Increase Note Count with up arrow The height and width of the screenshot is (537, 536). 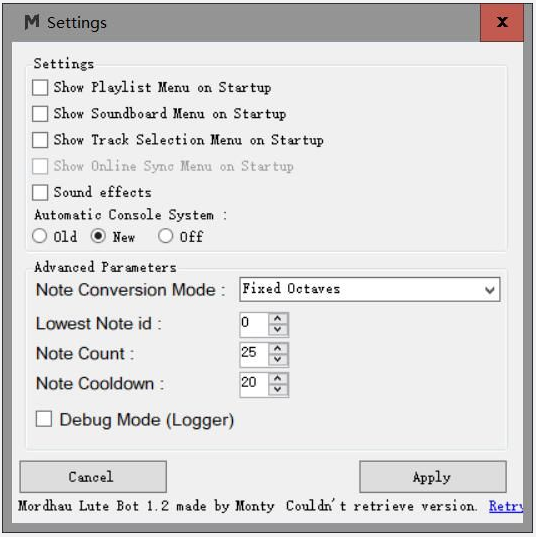278,349
